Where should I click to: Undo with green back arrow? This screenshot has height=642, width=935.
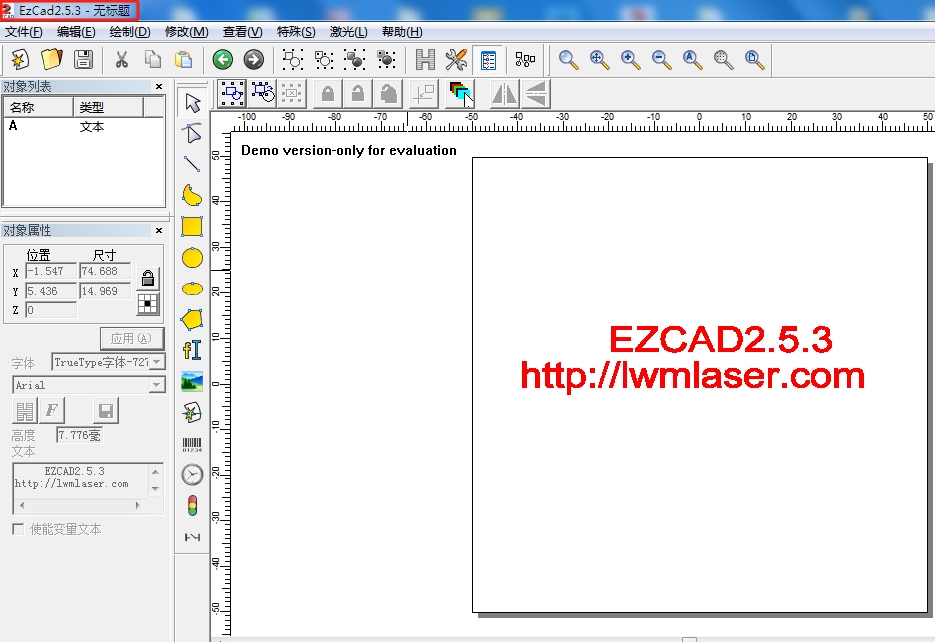tap(222, 60)
